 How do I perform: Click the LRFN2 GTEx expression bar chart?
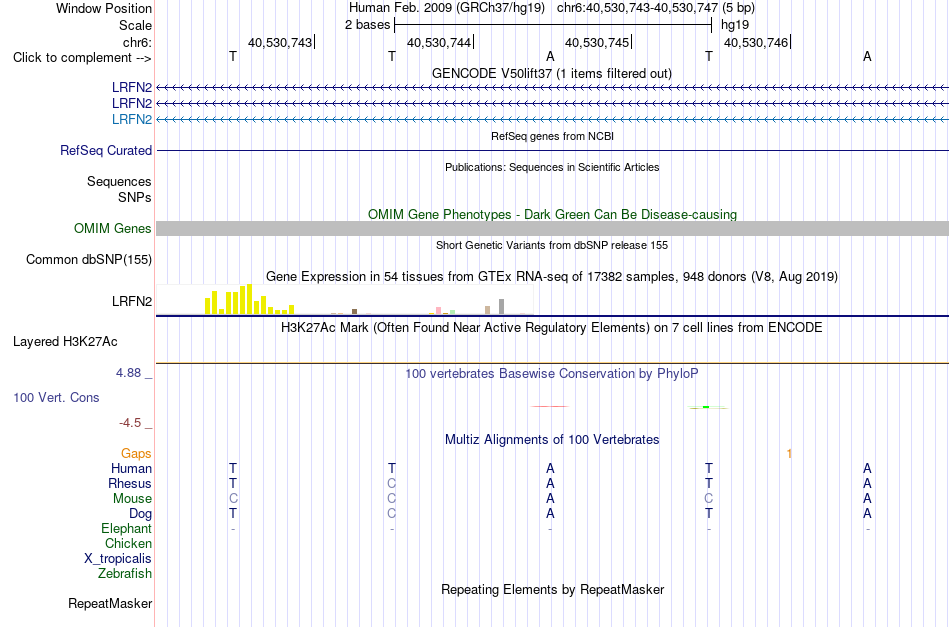click(344, 299)
